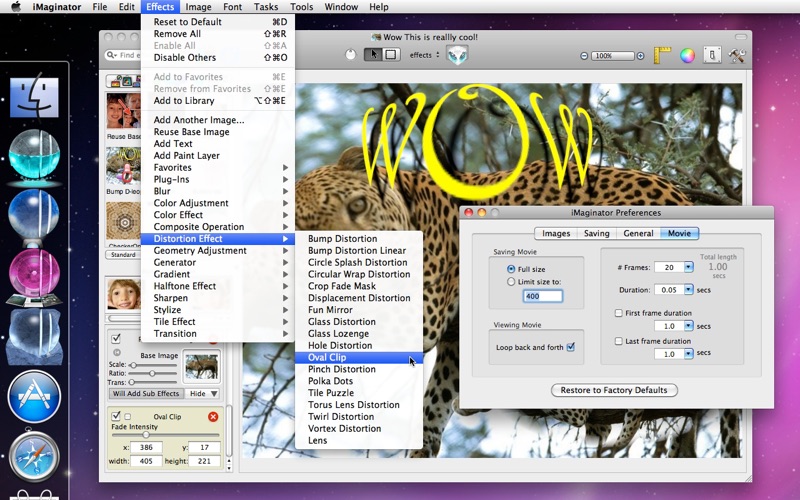
Task: Toggle the Oval Clip enabled checkbox
Action: [116, 416]
